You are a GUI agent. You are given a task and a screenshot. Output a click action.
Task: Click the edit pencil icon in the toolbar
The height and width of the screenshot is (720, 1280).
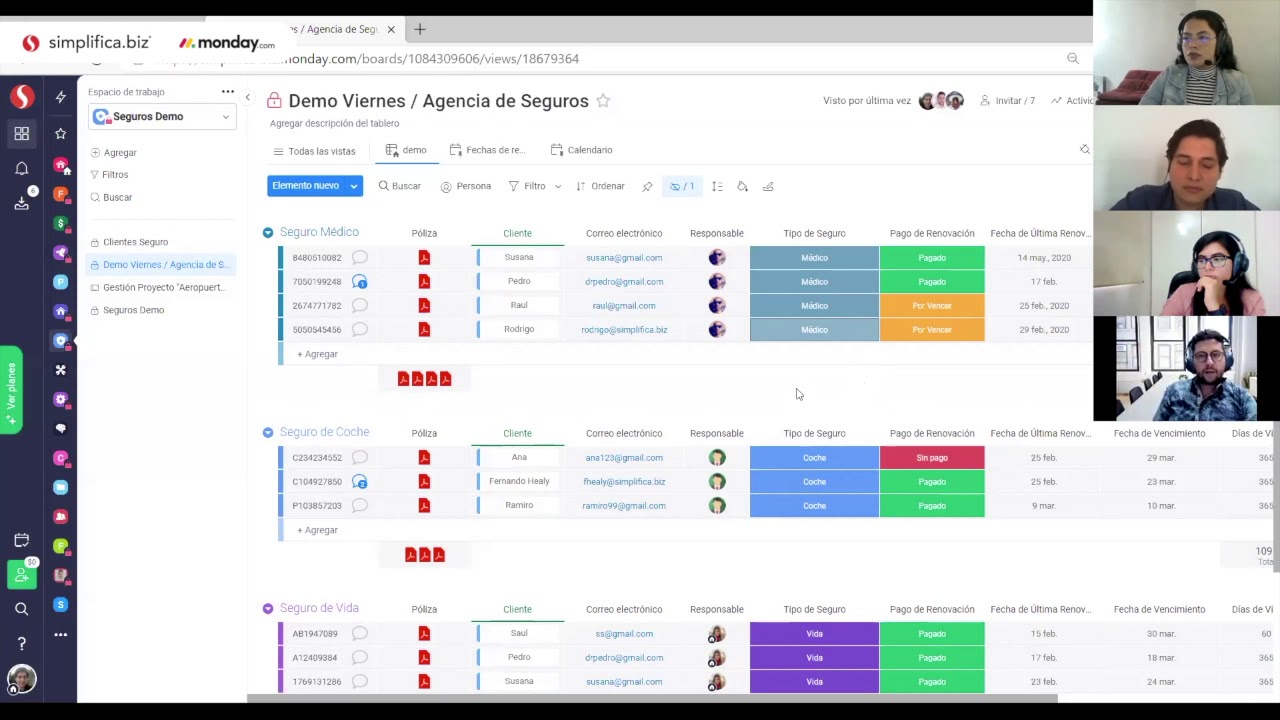click(x=768, y=186)
